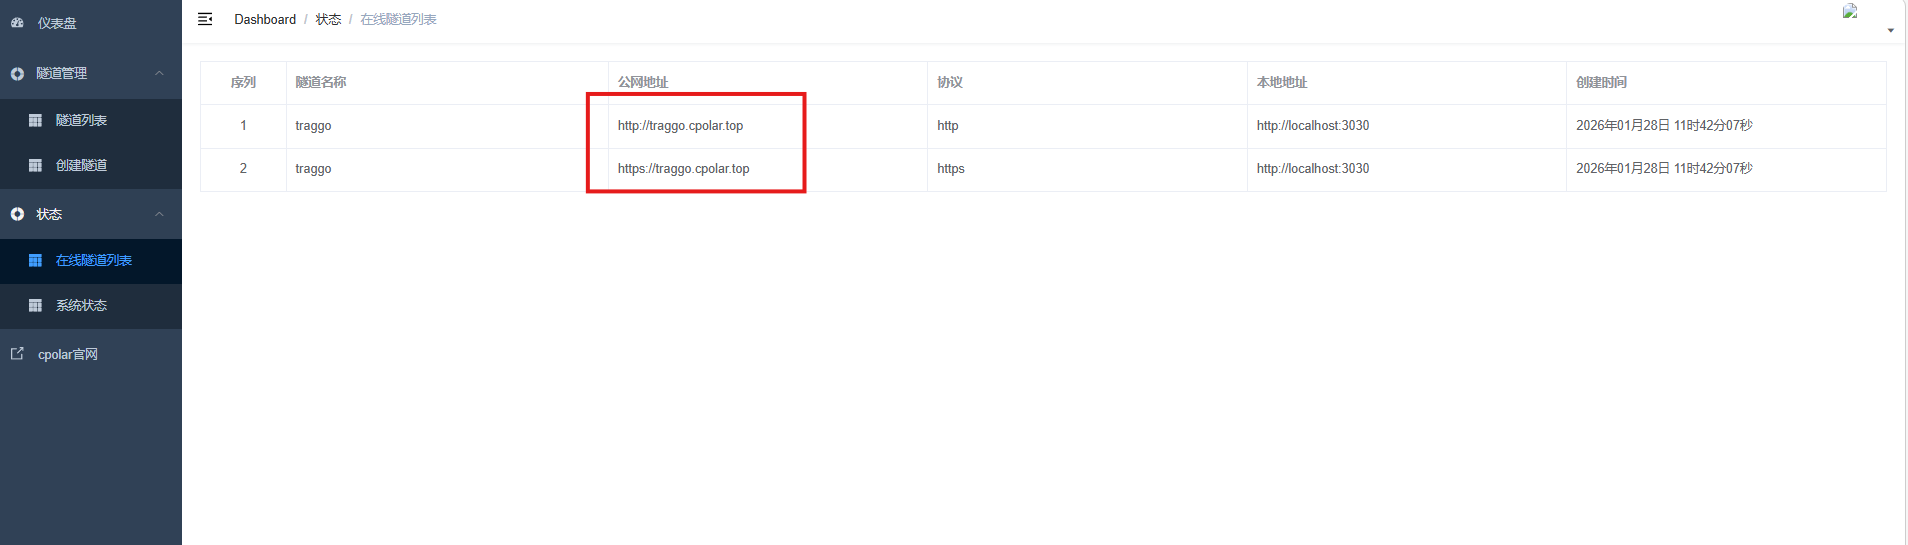Click the 状态 section circle icon
The height and width of the screenshot is (545, 1908).
(x=17, y=214)
